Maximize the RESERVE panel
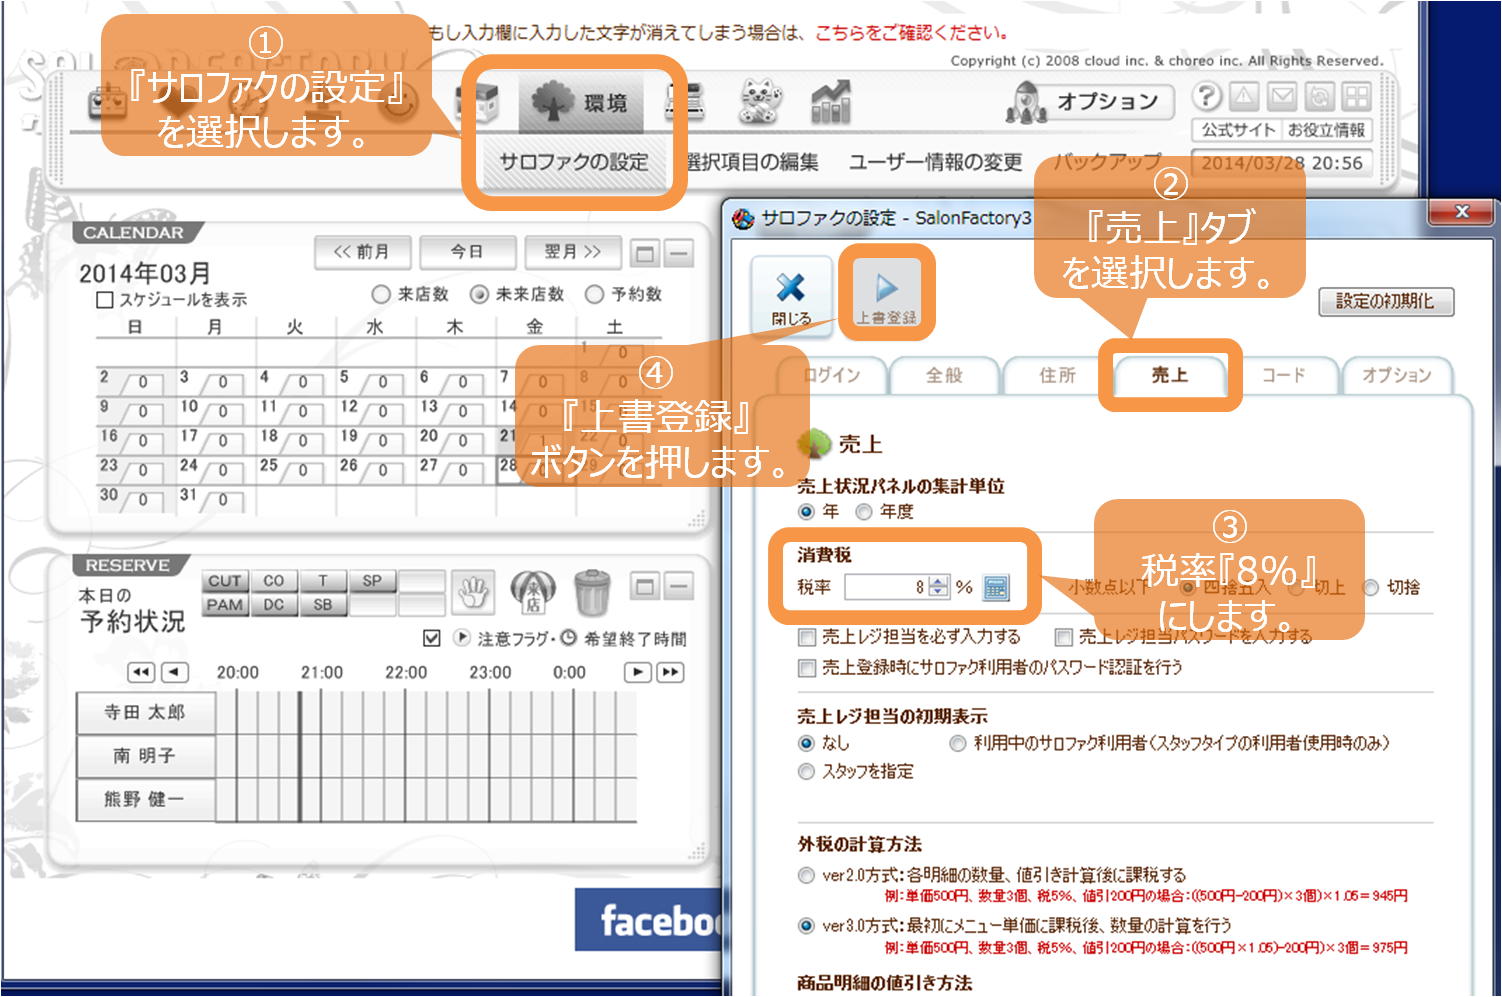Screen dimensions: 1502x997 645,586
